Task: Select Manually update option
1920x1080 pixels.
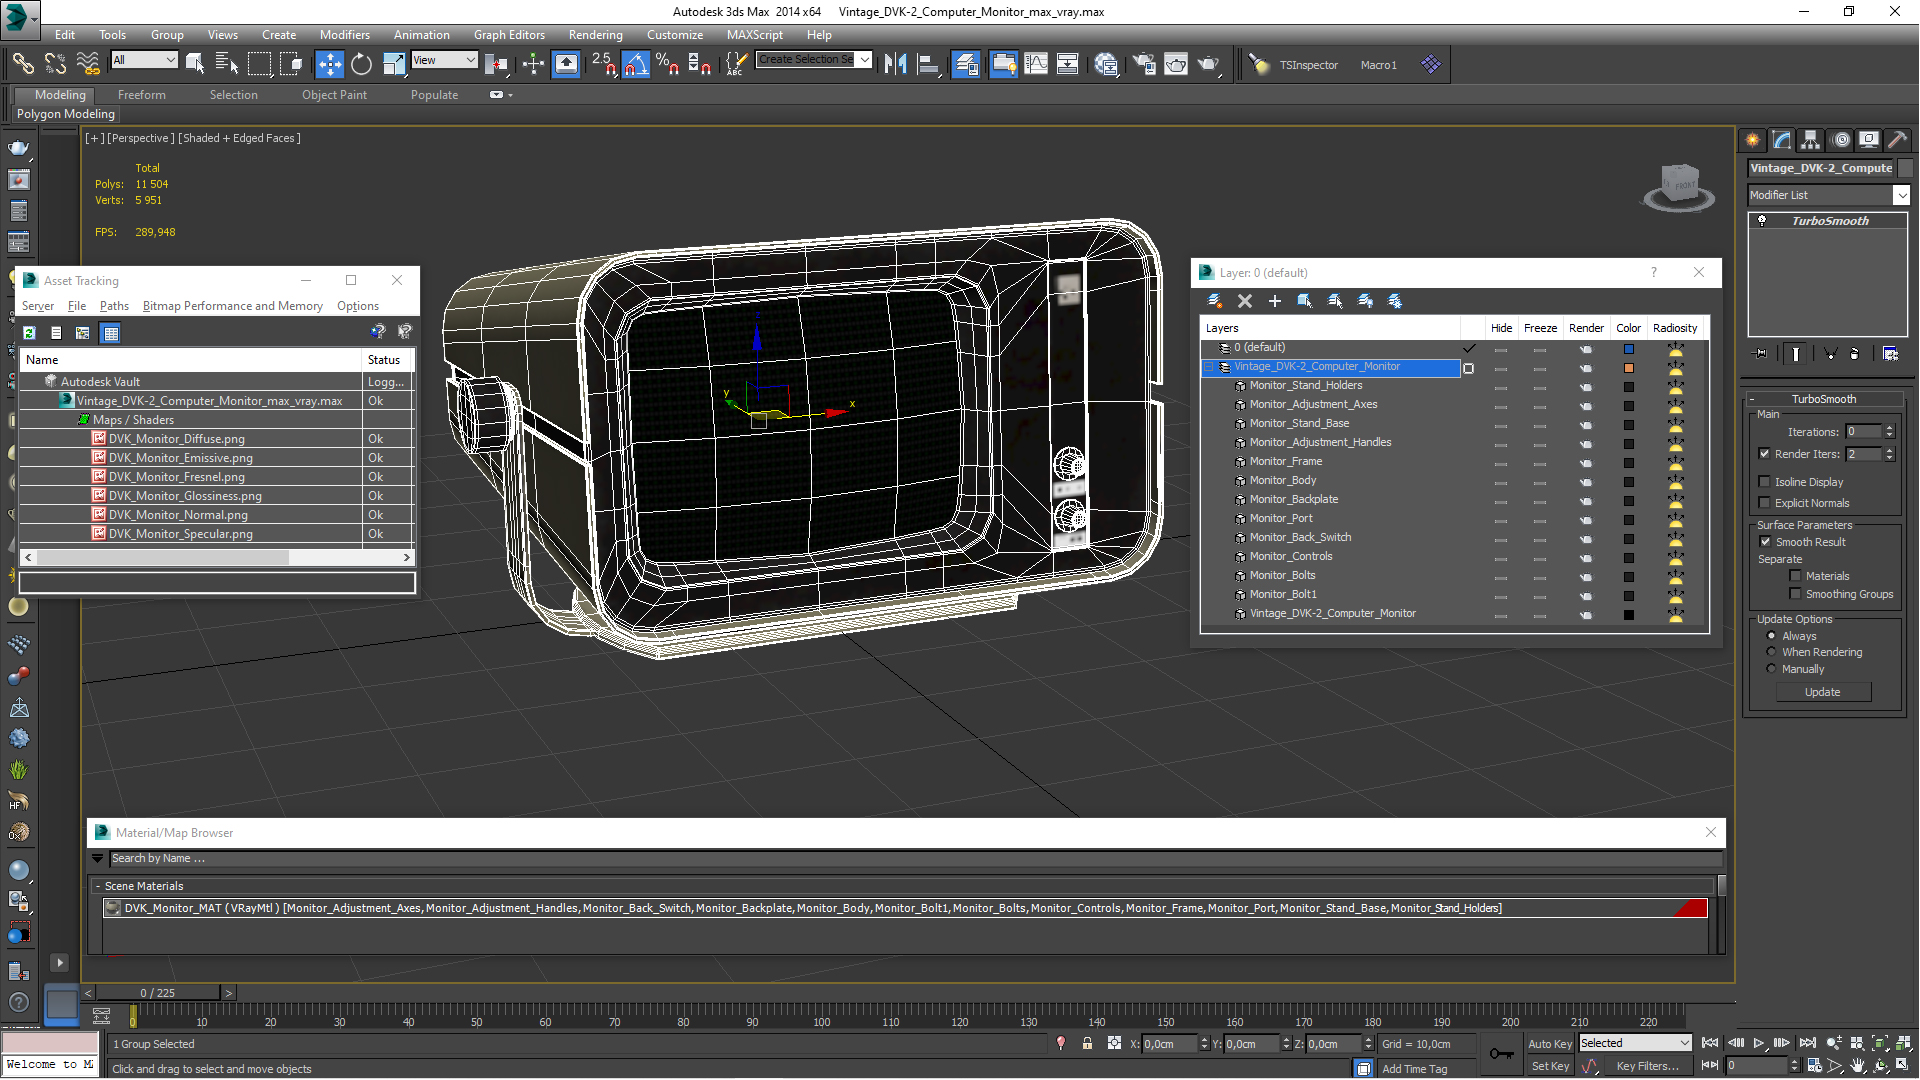Action: coord(1771,669)
